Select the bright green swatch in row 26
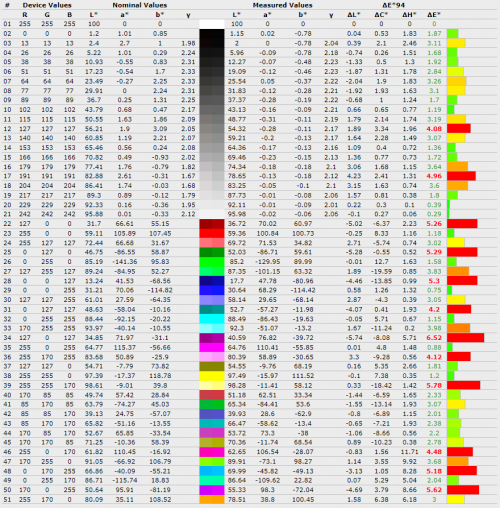The height and width of the screenshot is (508, 500). click(212, 262)
